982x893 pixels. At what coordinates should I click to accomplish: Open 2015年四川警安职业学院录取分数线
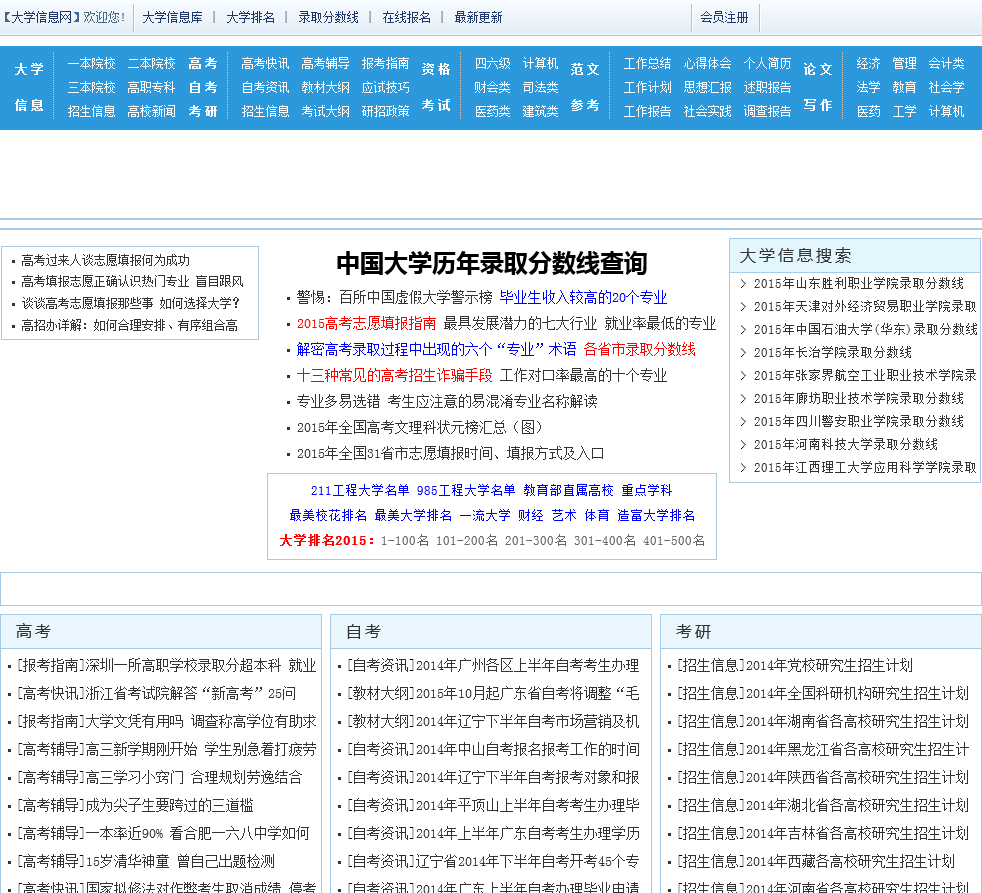pos(859,421)
